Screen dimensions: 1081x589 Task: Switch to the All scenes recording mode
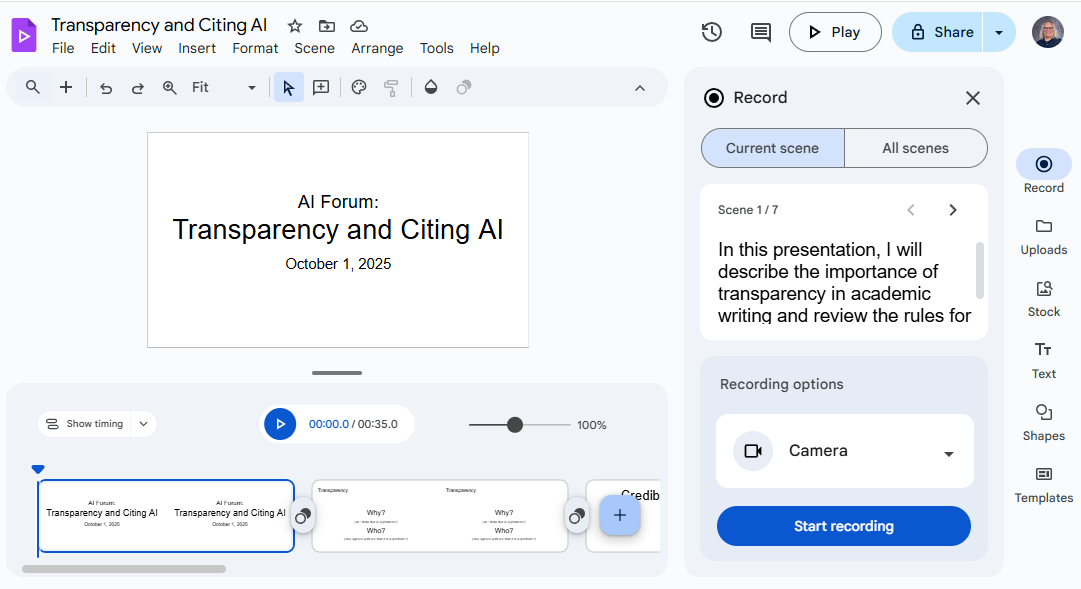click(x=915, y=147)
